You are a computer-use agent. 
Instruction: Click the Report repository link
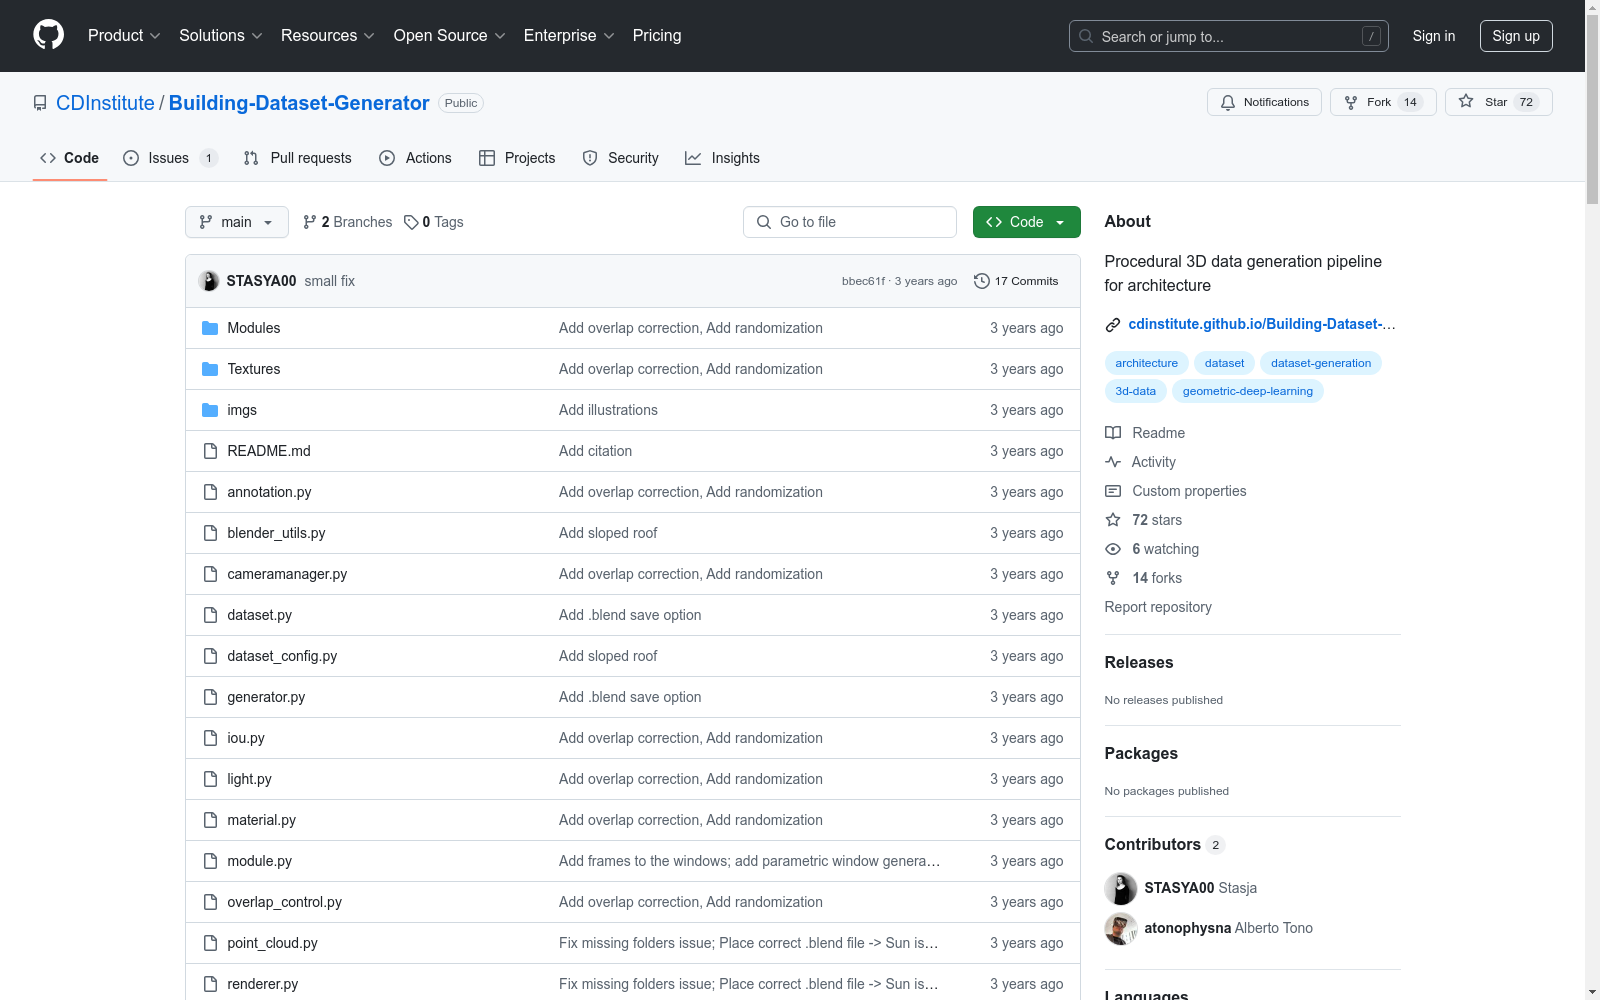click(1158, 607)
